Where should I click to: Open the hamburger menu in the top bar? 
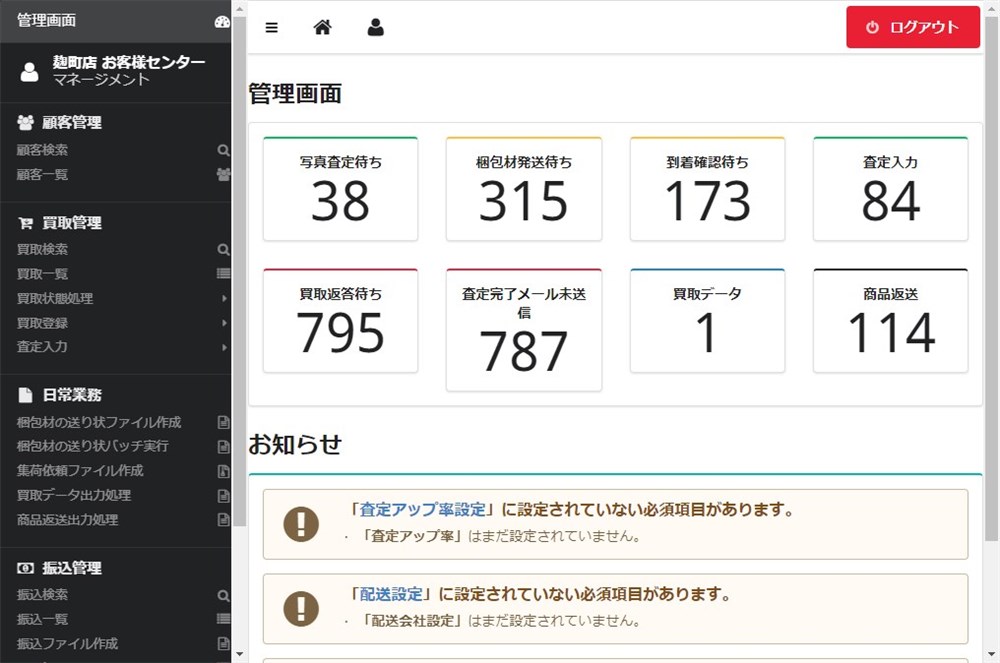point(271,28)
